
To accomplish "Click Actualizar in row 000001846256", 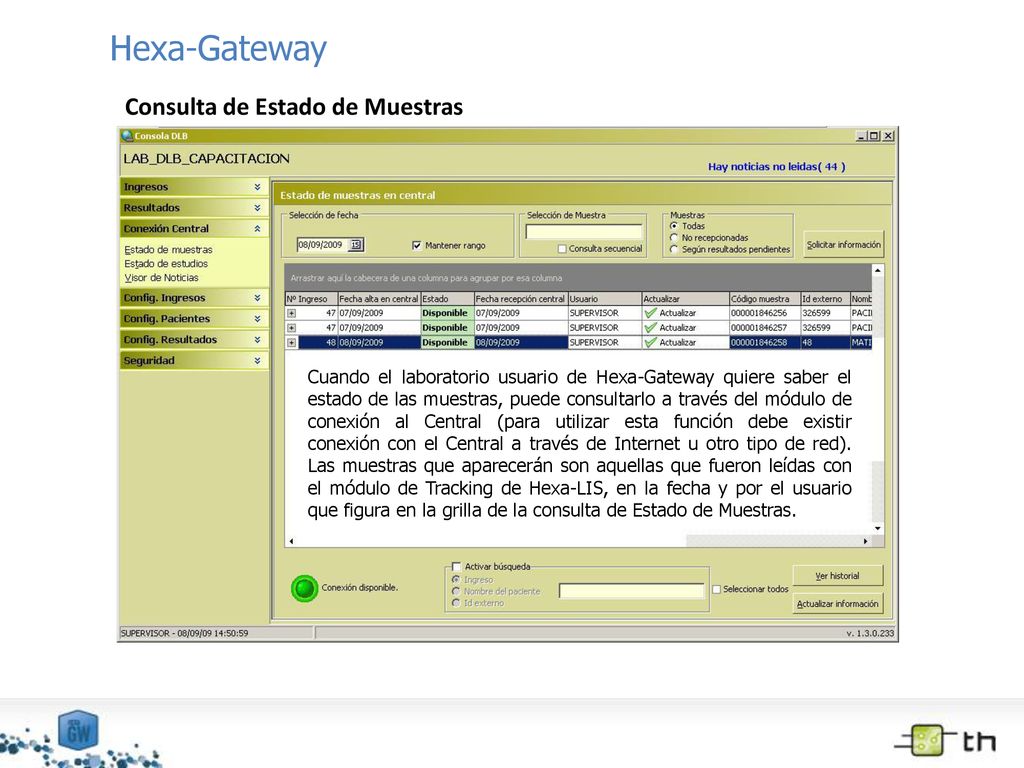I will (x=677, y=313).
